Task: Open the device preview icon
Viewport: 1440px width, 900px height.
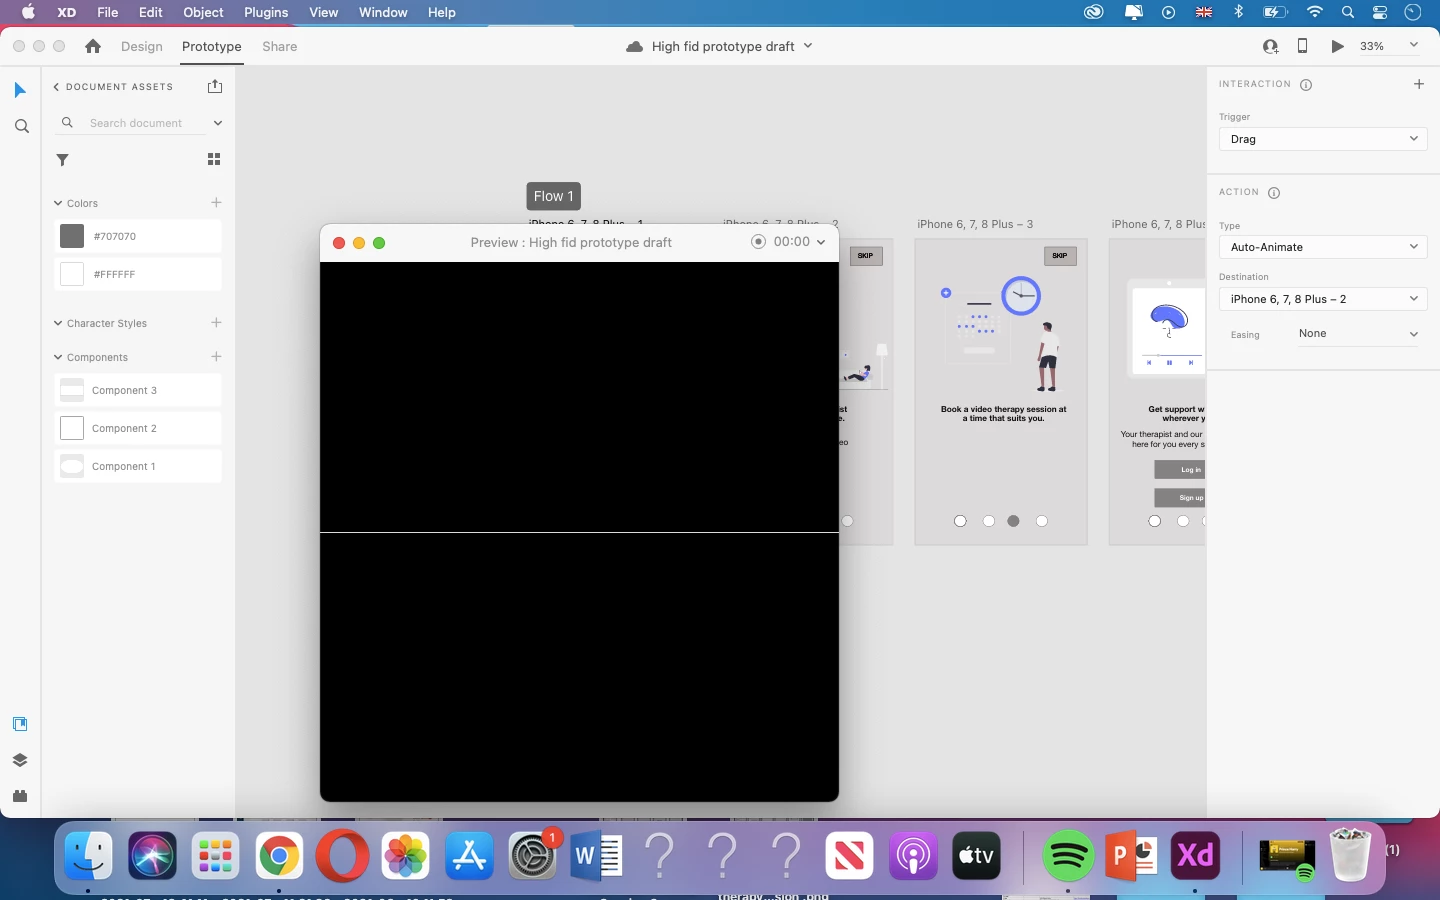Action: click(x=1302, y=46)
